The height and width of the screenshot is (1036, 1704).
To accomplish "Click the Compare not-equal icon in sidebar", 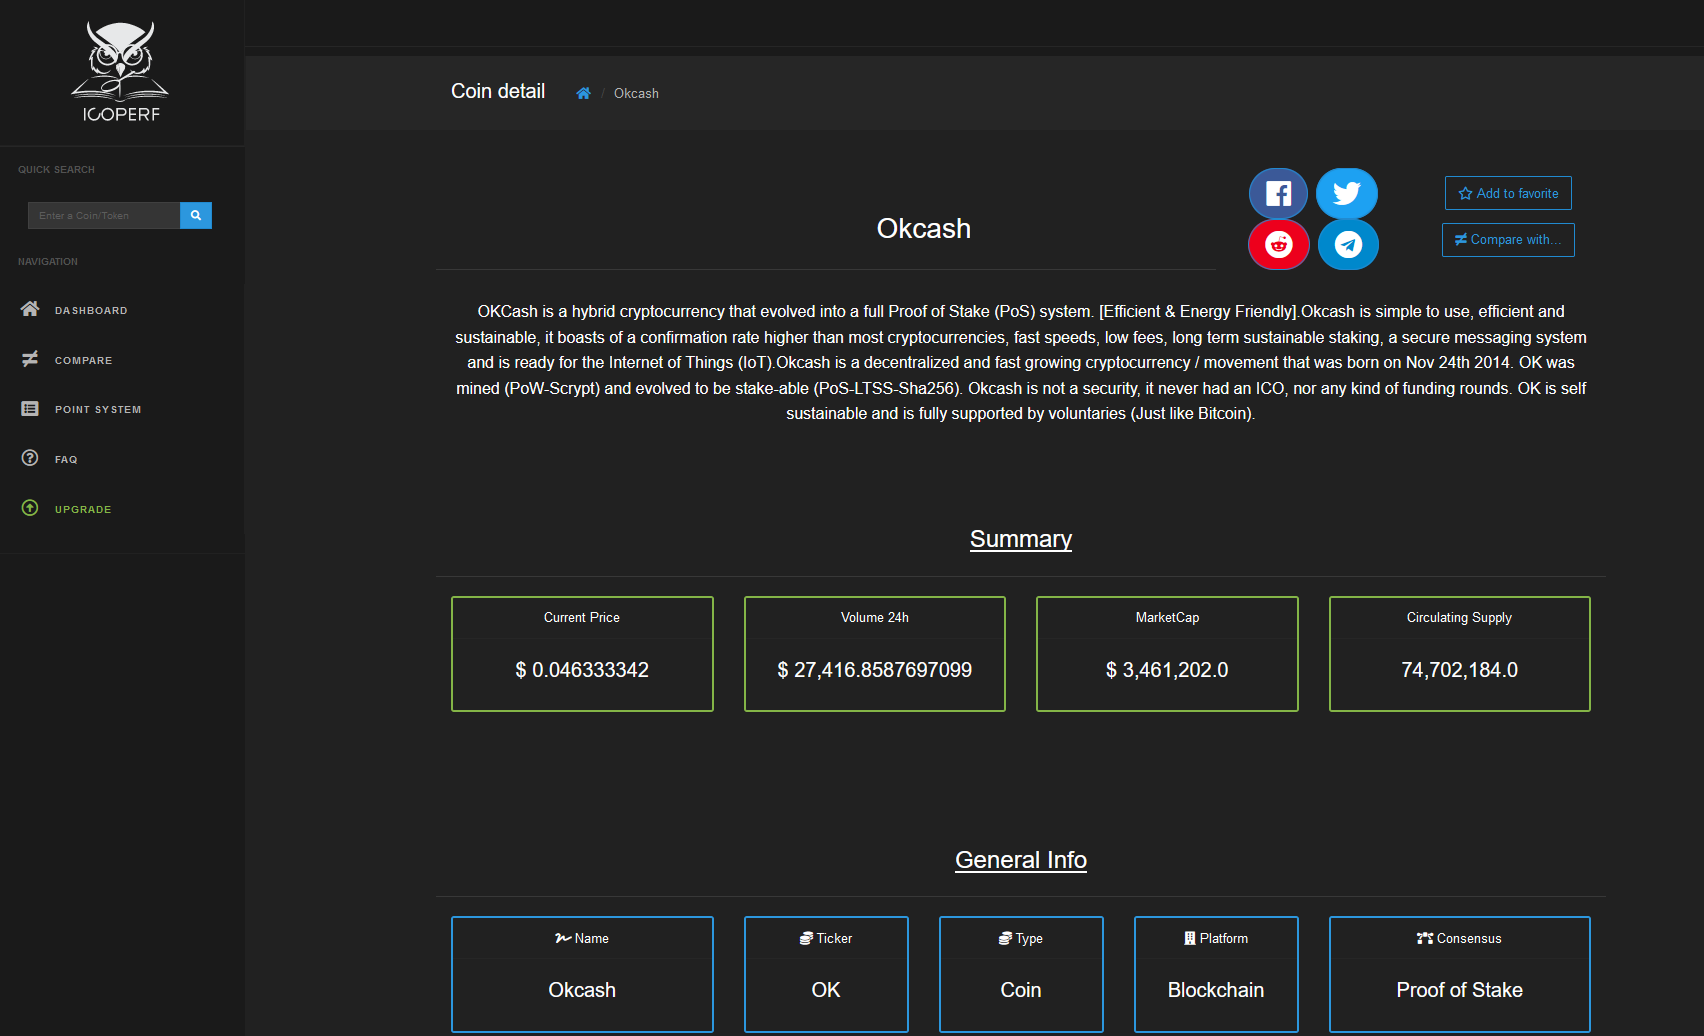I will pos(30,359).
